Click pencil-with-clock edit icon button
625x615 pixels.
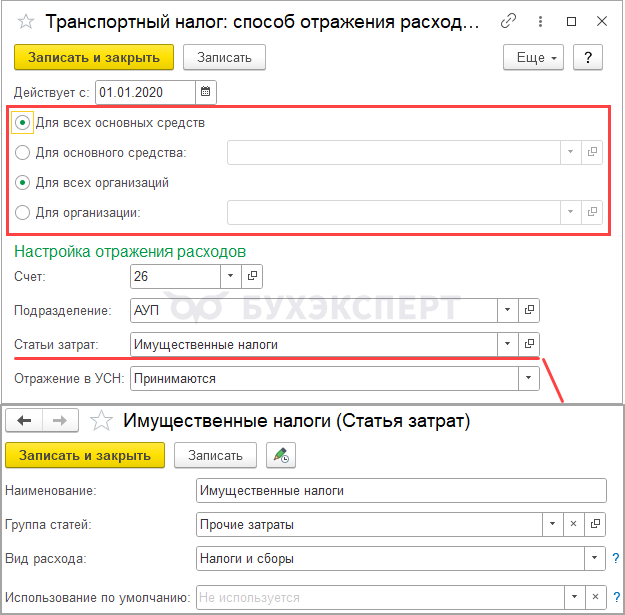coord(281,455)
